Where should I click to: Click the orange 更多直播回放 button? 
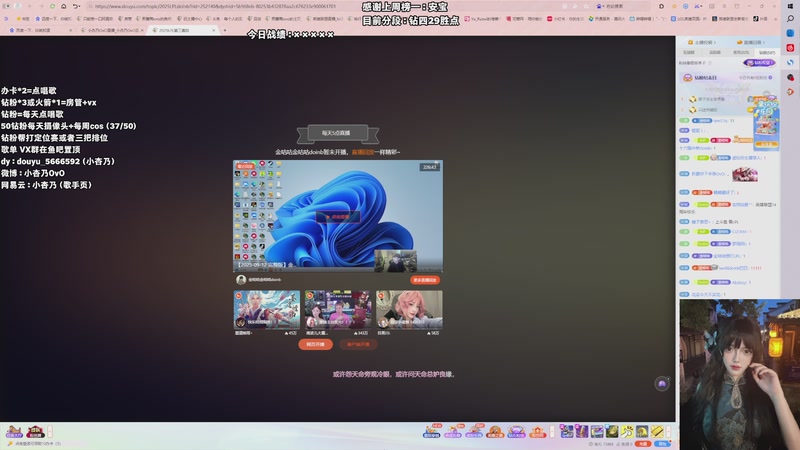(425, 280)
